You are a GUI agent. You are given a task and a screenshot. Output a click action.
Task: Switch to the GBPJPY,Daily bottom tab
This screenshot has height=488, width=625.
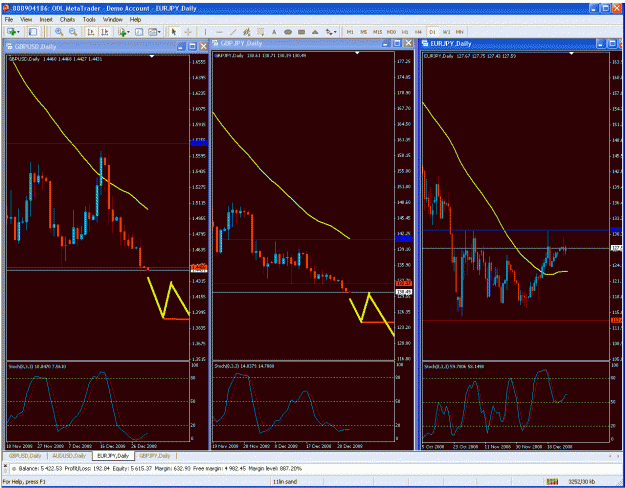click(155, 455)
